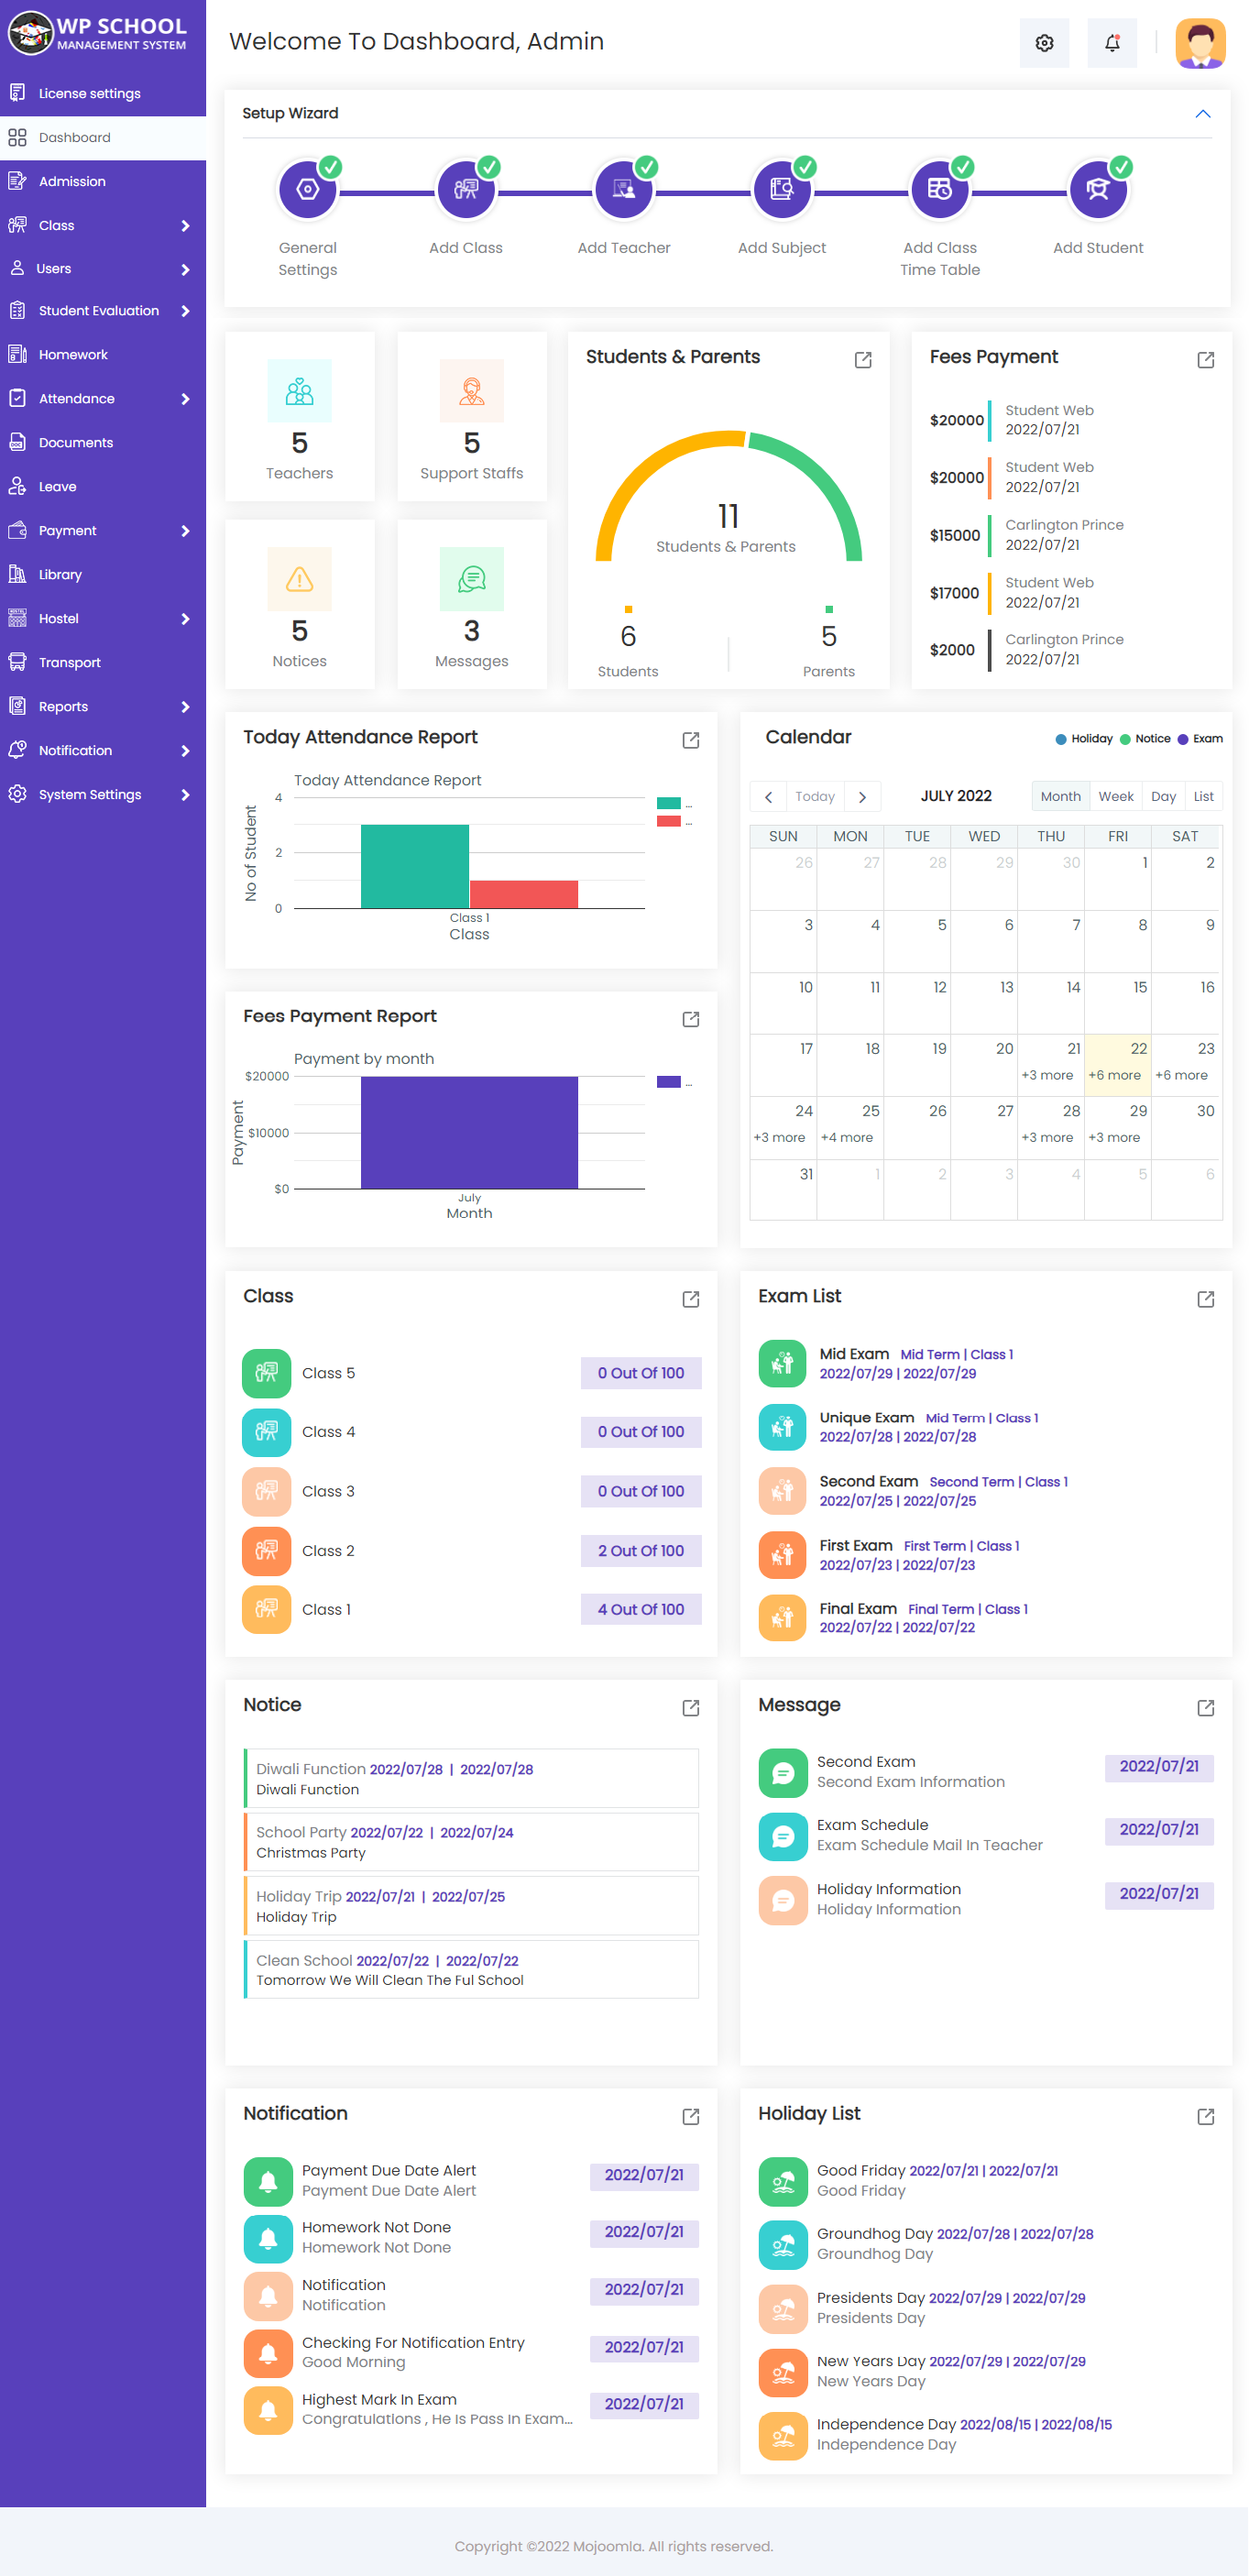Expand the Attendance submenu arrow
1249x2576 pixels.
pyautogui.click(x=185, y=399)
